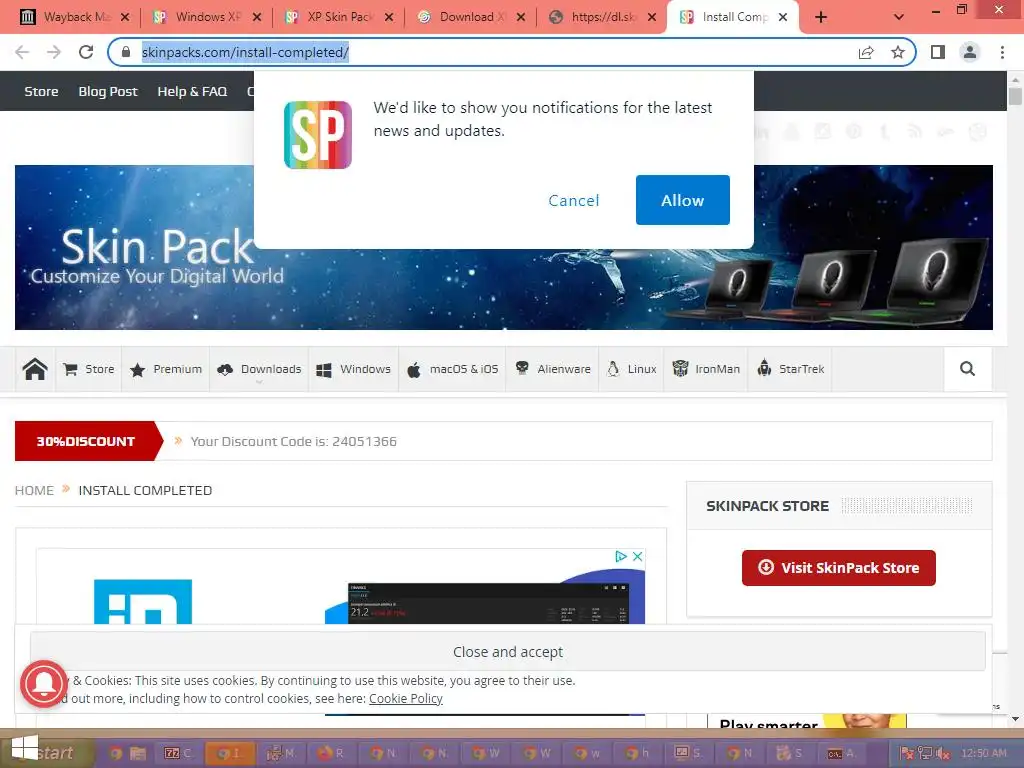Open browser side panel
This screenshot has width=1024, height=768.
(938, 52)
